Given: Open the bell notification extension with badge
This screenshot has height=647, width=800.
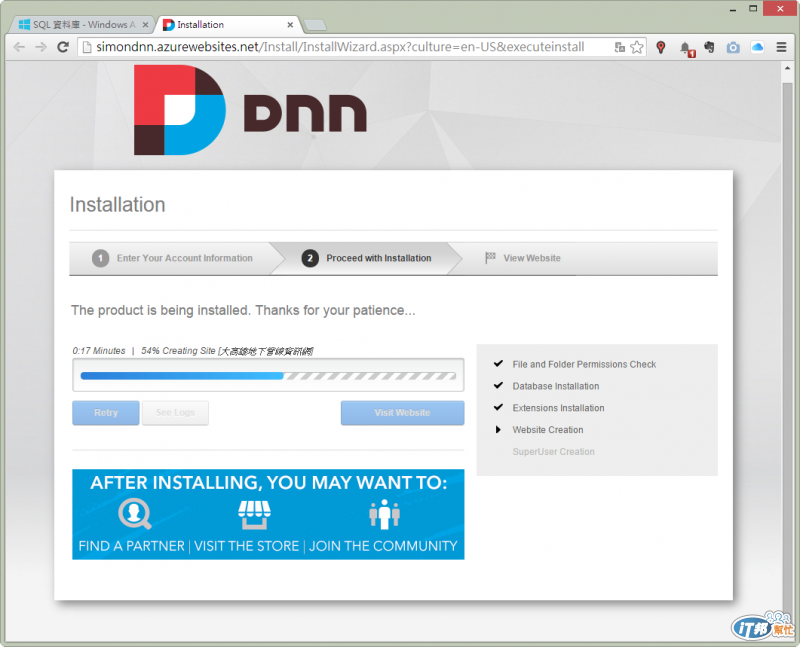Looking at the screenshot, I should [687, 48].
